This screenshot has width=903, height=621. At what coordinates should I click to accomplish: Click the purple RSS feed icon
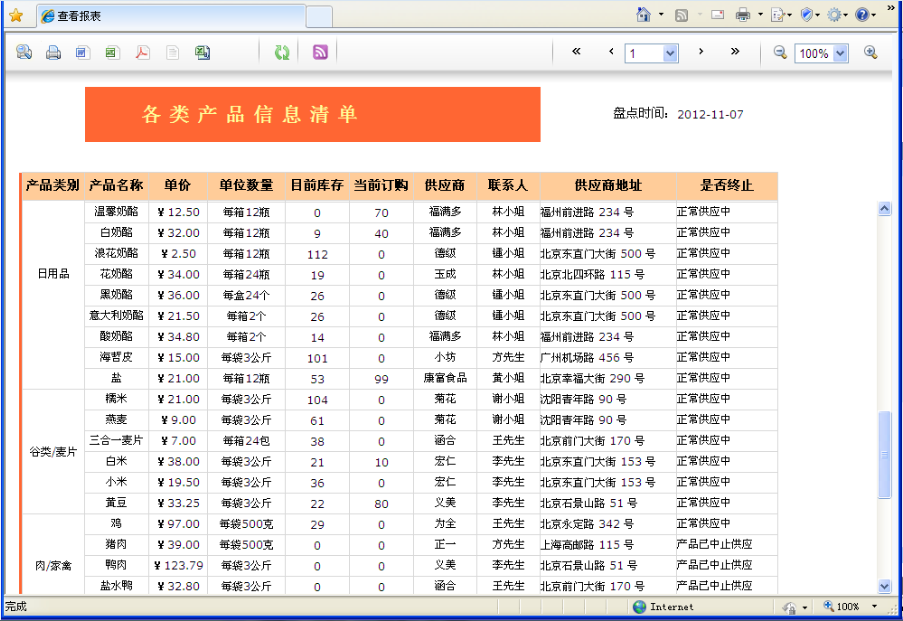point(320,52)
